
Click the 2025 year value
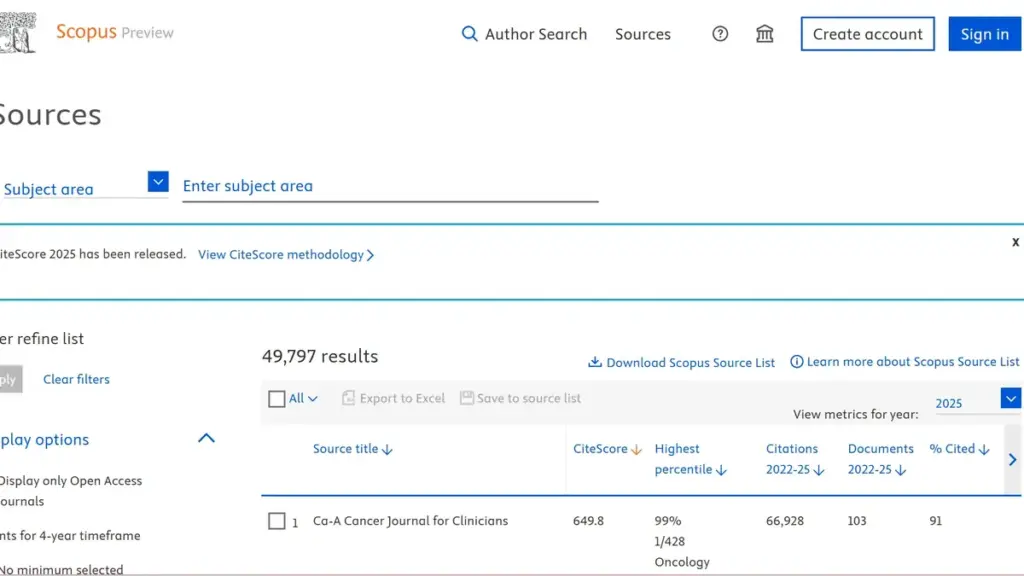949,404
